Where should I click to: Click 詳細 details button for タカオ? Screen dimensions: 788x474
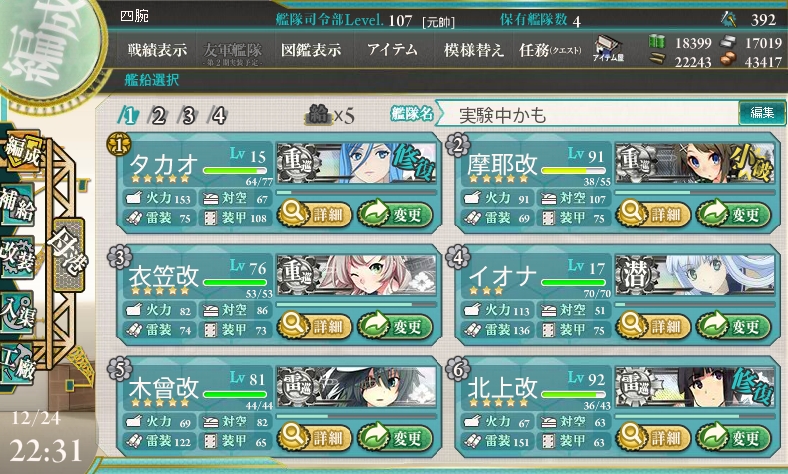click(315, 214)
